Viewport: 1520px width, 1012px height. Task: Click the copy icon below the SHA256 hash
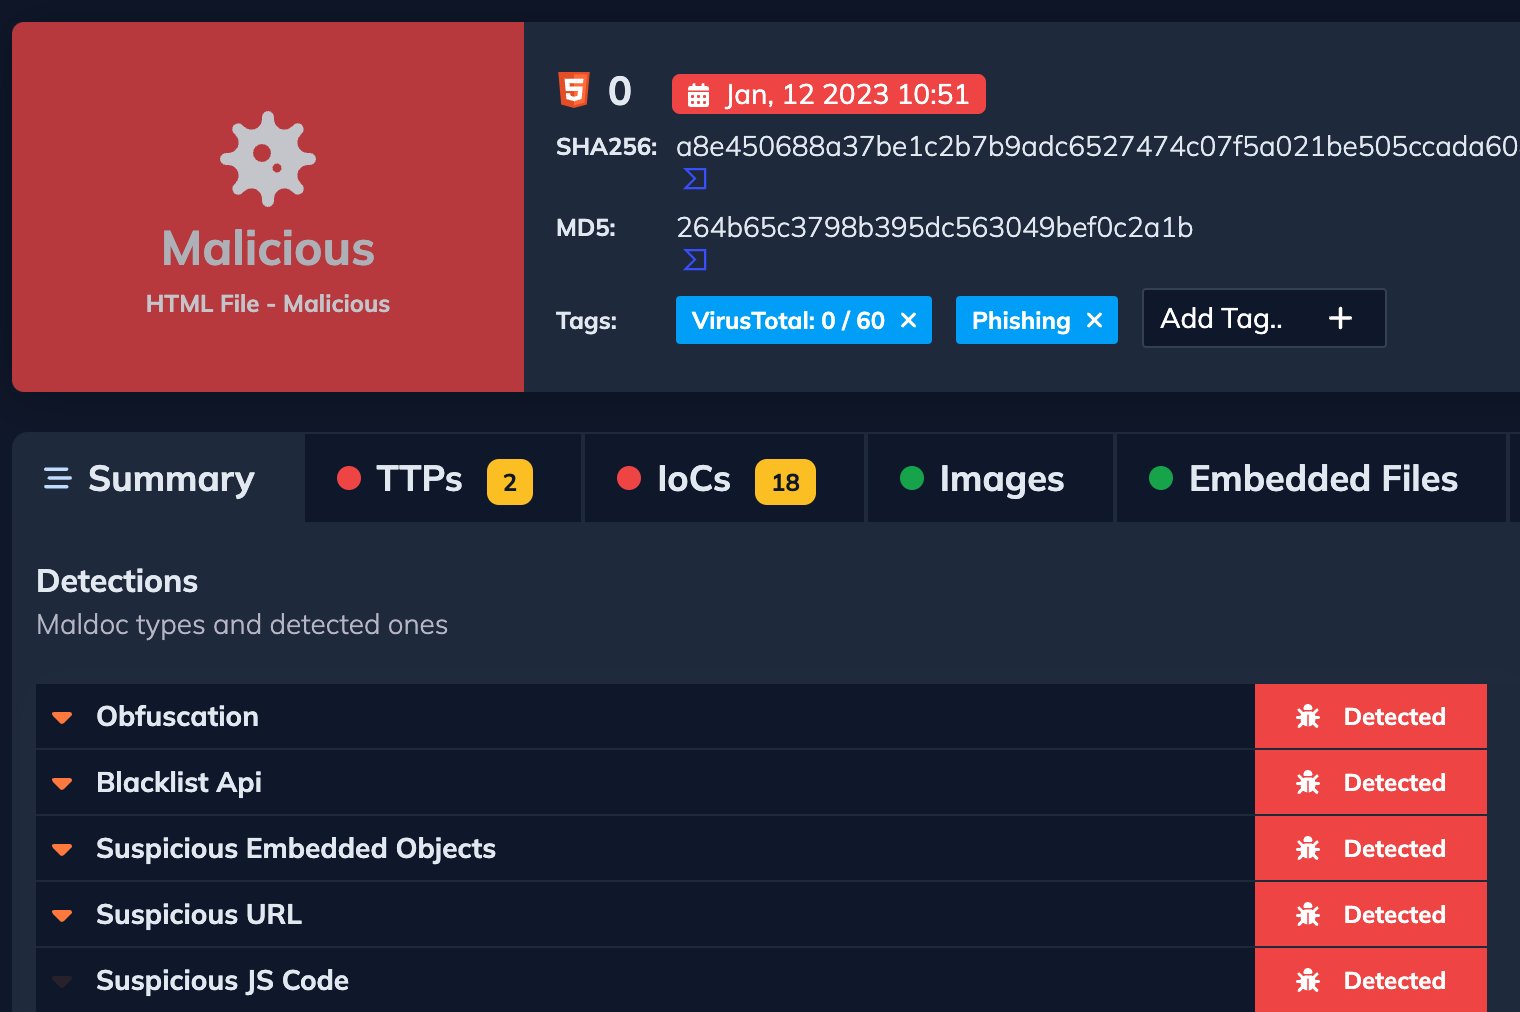coord(693,179)
